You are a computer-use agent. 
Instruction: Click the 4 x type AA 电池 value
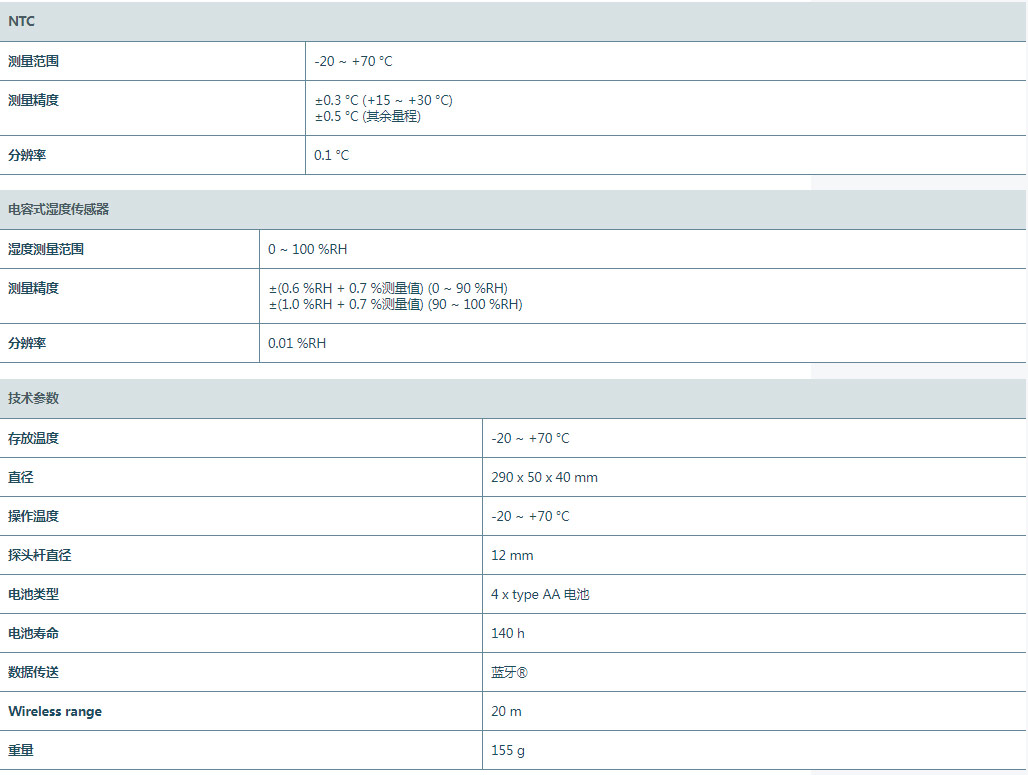click(540, 594)
